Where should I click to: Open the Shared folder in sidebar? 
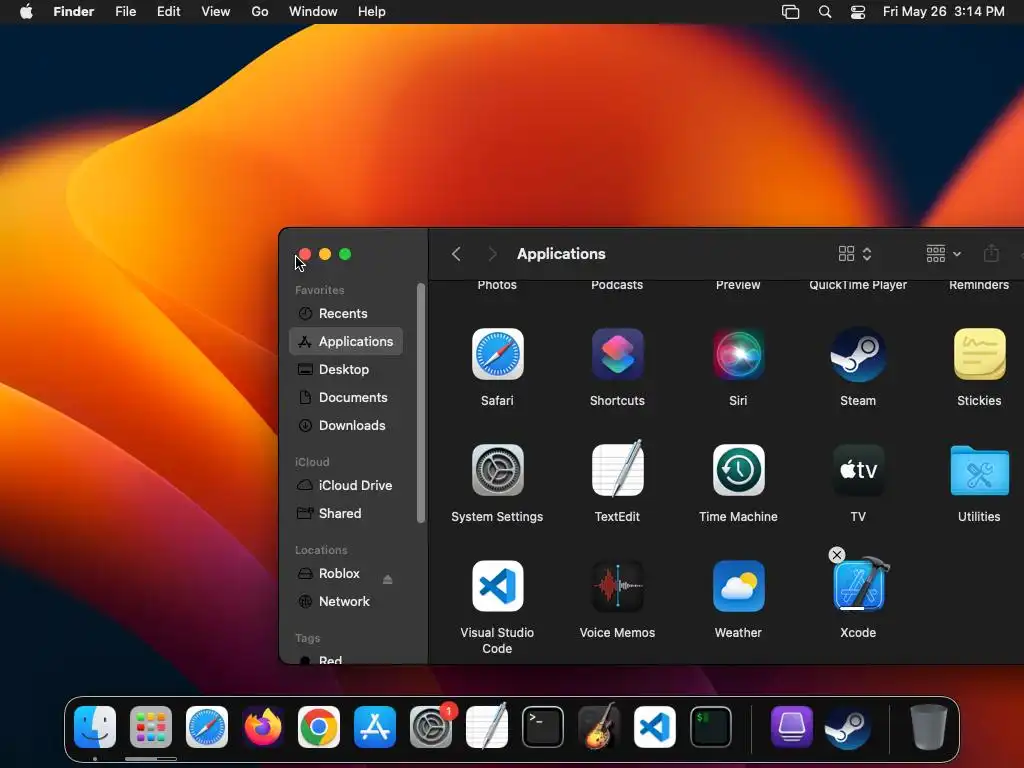(x=345, y=513)
